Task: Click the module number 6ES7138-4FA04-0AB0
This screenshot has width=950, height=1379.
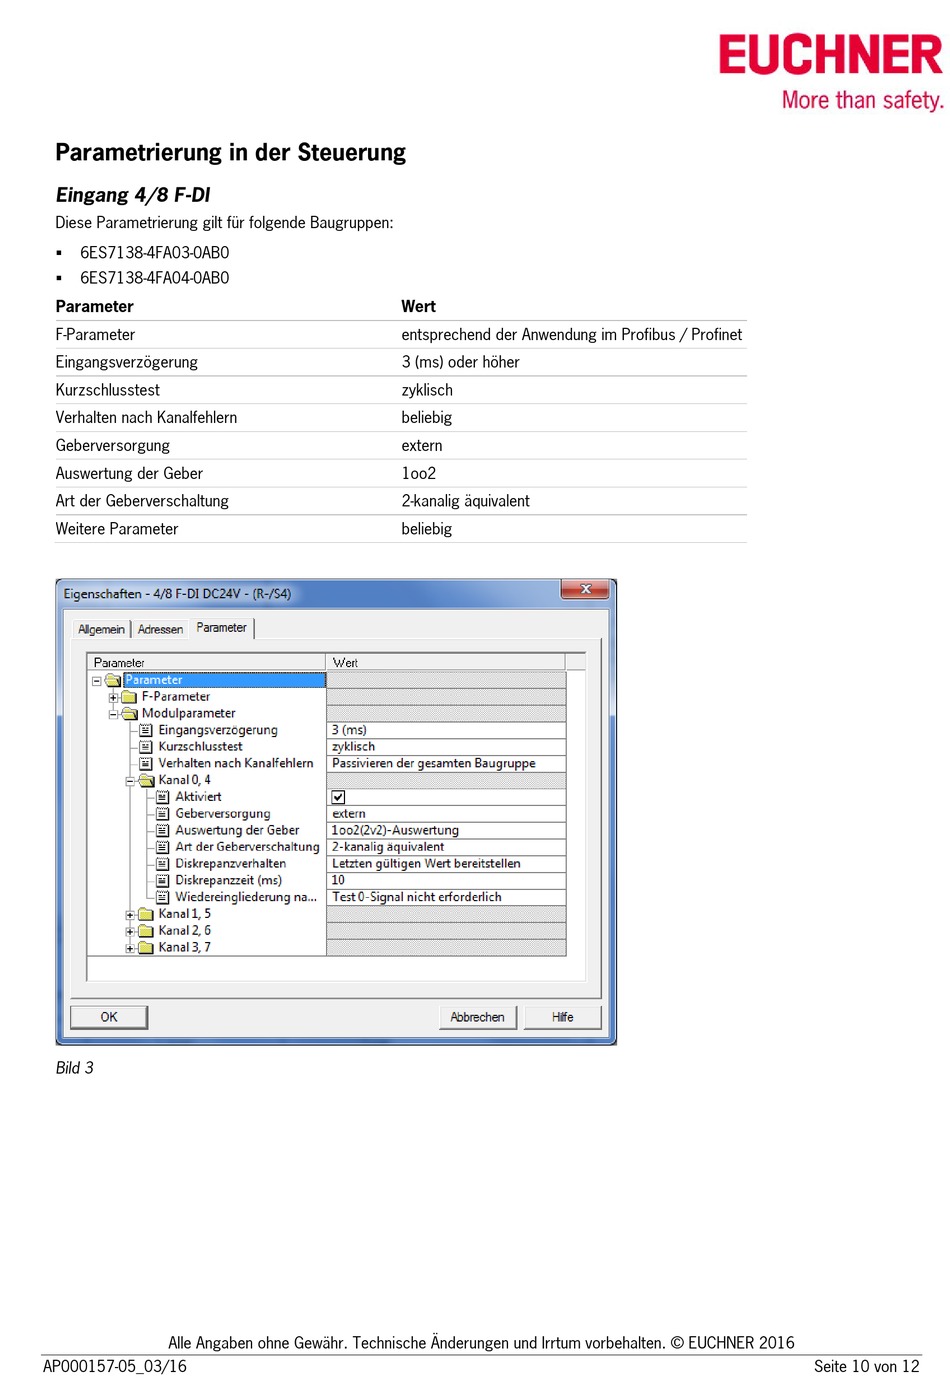Action: coord(155,278)
